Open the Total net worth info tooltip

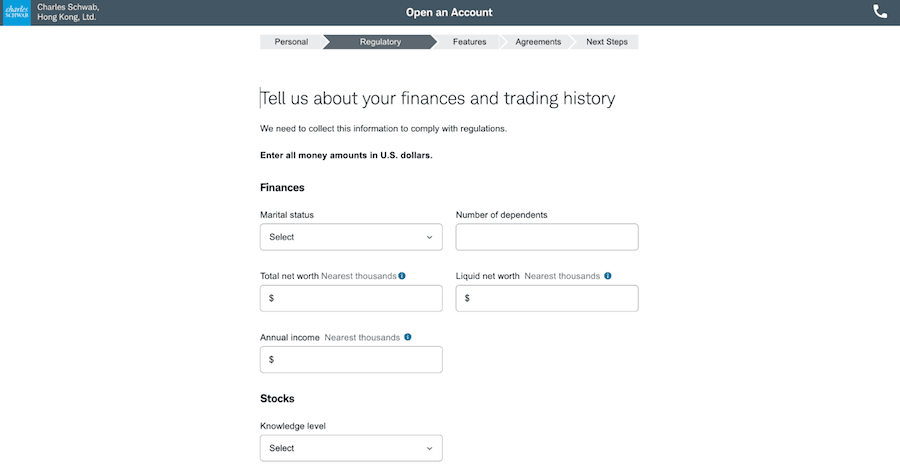[x=402, y=276]
